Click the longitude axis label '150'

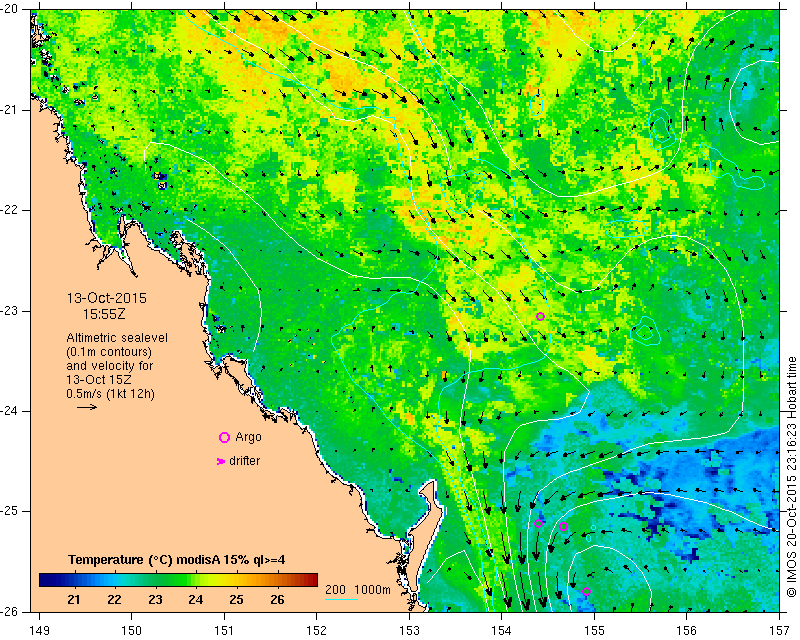[x=132, y=631]
